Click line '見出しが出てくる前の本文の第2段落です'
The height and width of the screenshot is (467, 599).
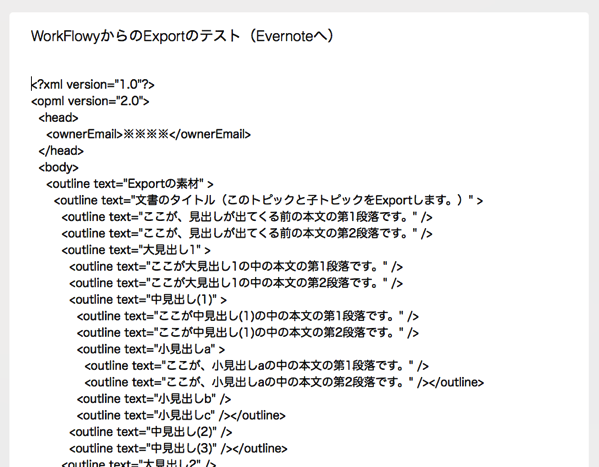coord(247,234)
